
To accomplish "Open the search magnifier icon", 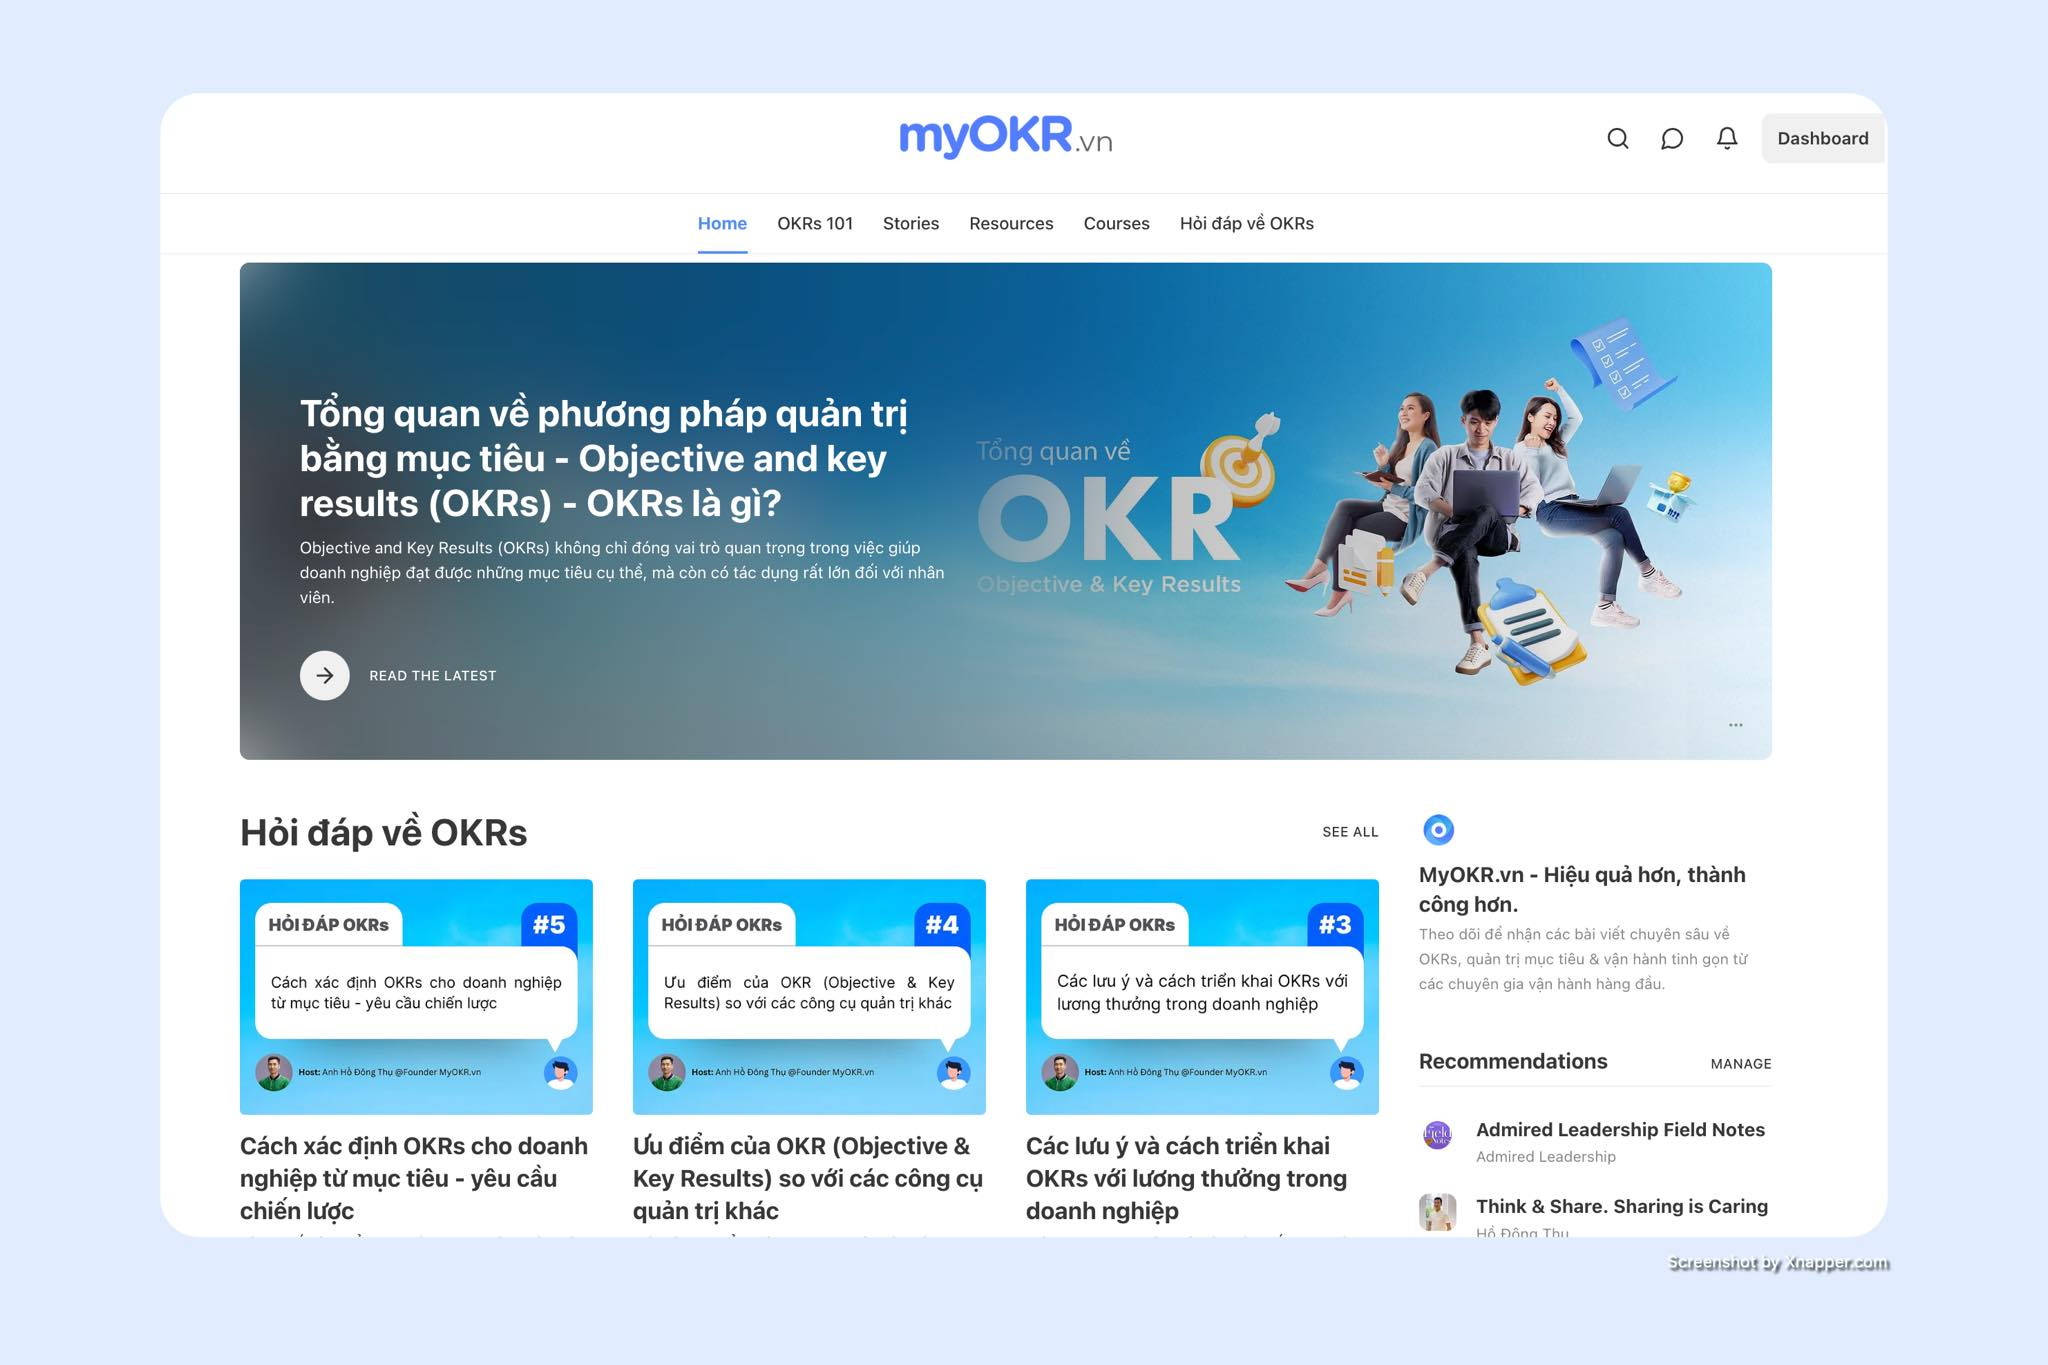I will (1617, 138).
